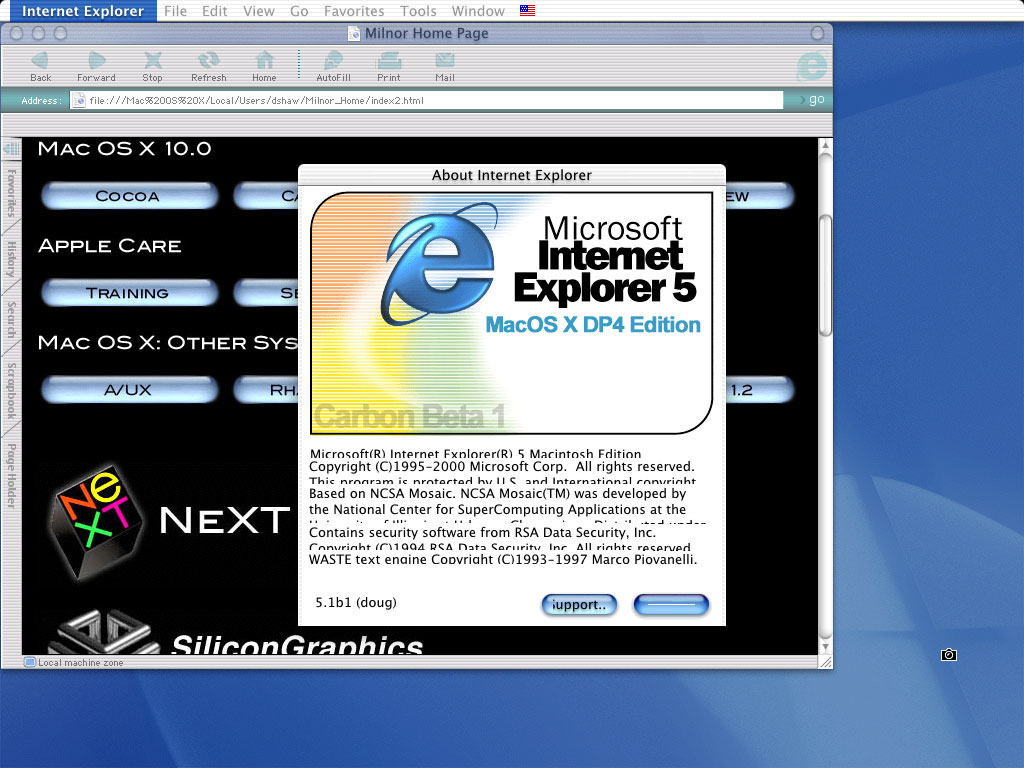Click the 'Apple Care' heading

tap(110, 246)
